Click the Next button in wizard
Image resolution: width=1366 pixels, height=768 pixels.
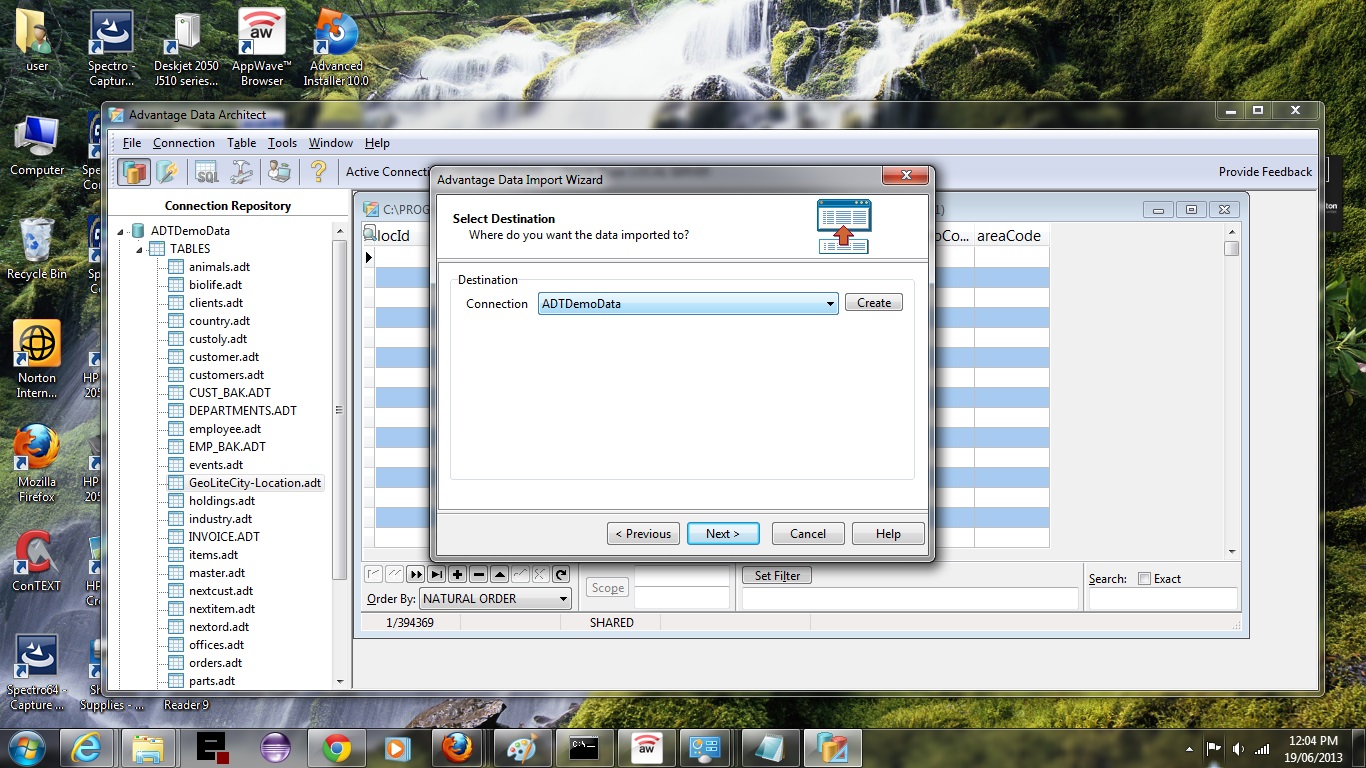723,534
